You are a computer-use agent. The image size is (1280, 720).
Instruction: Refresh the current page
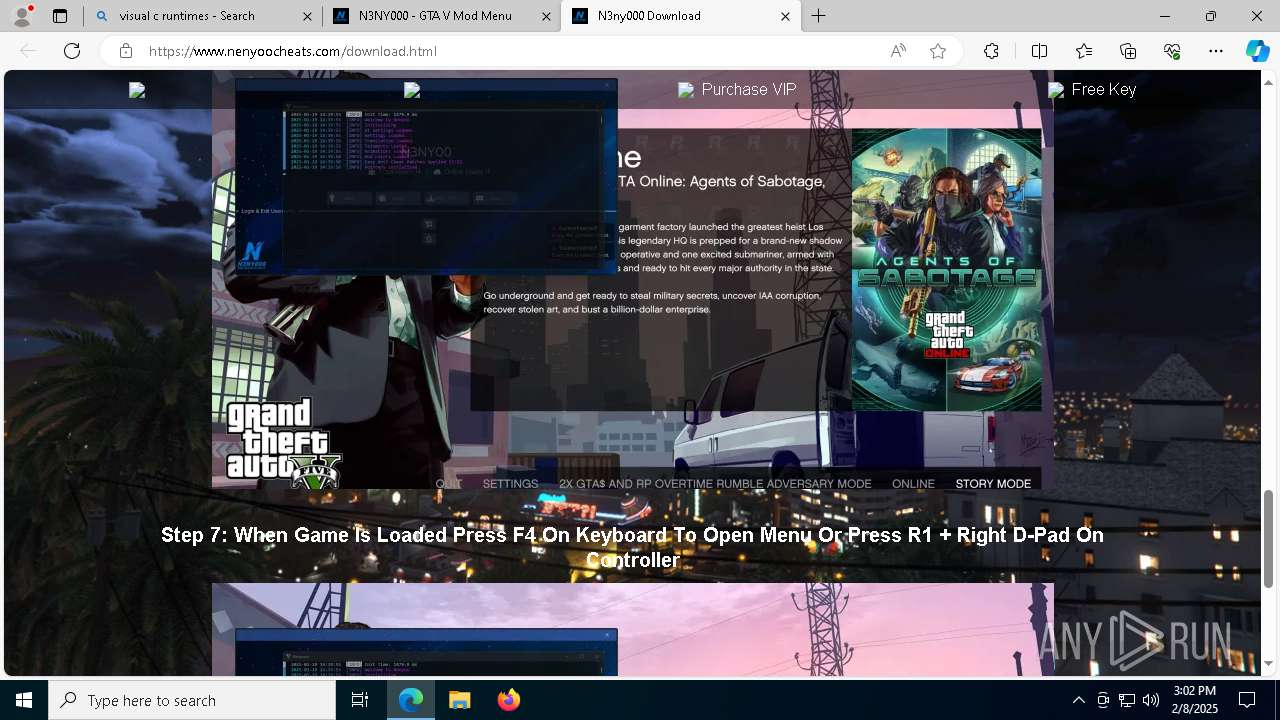[x=72, y=51]
